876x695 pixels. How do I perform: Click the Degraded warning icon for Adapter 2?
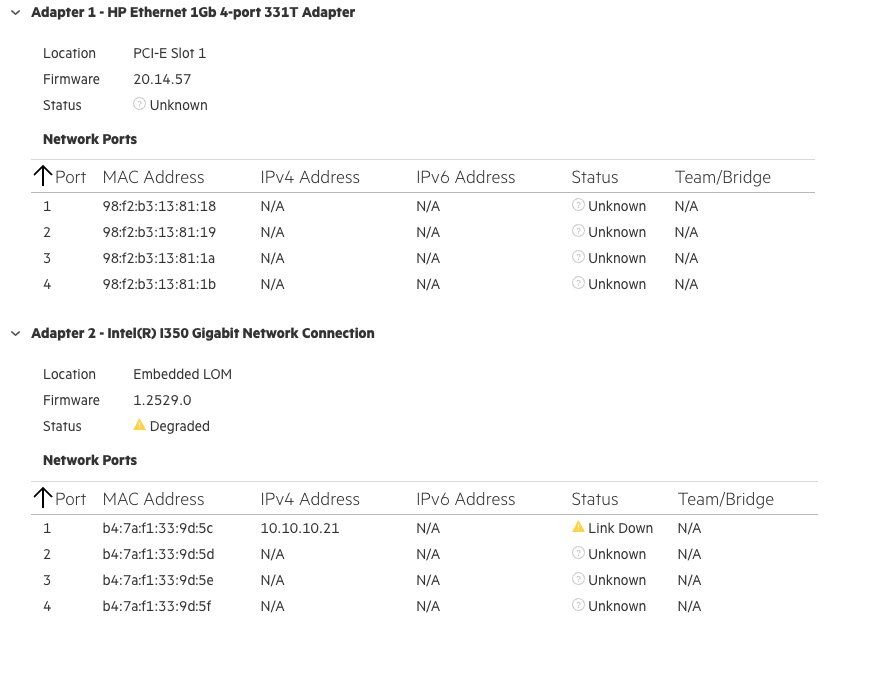click(x=139, y=425)
